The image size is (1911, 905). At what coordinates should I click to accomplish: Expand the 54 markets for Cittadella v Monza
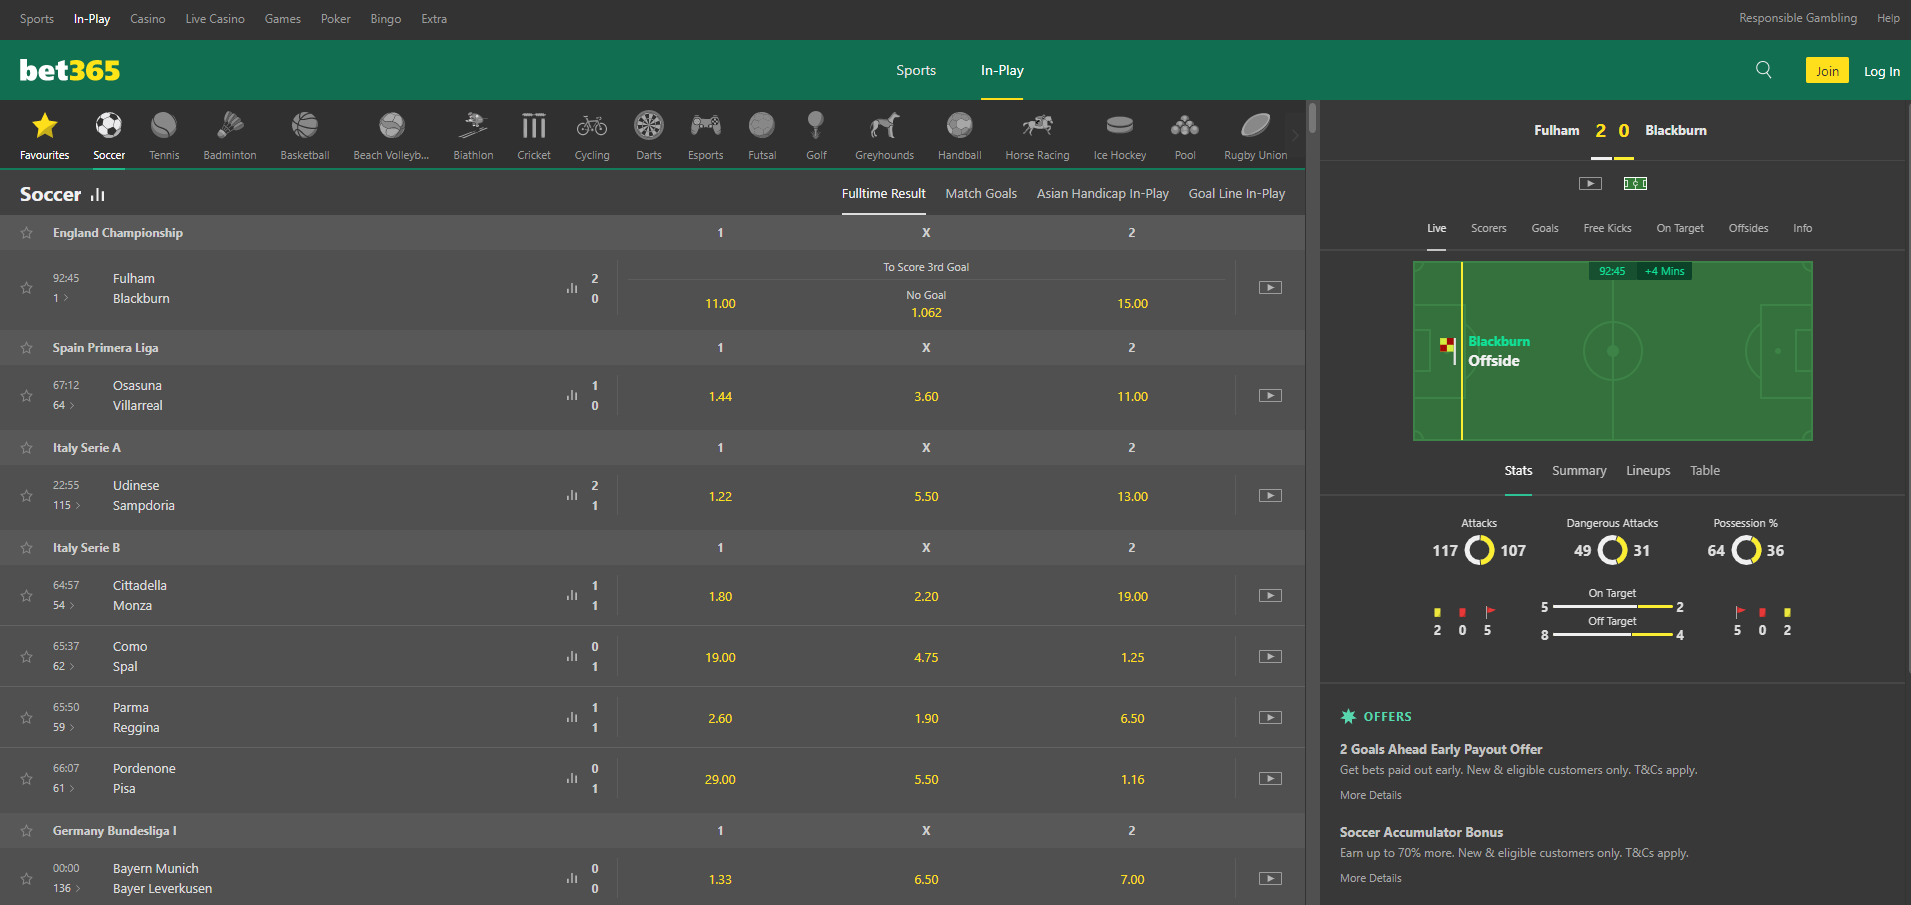[63, 605]
